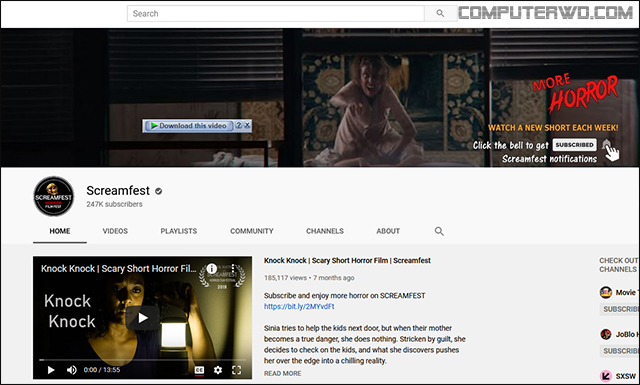Click the Movie channel avatar
The width and height of the screenshot is (640, 385).
[606, 292]
